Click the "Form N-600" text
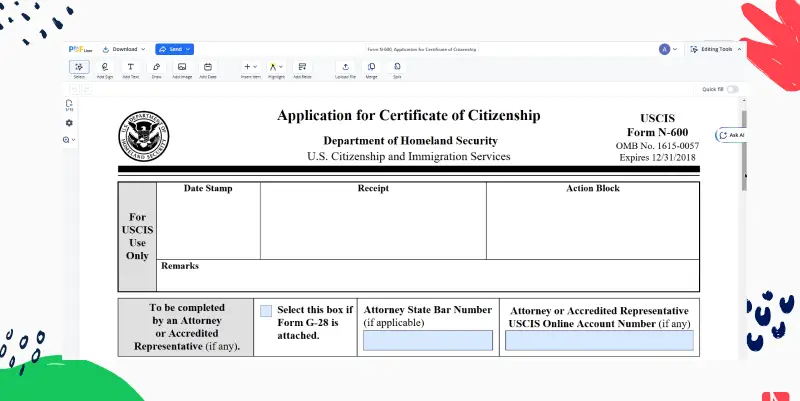 657,132
